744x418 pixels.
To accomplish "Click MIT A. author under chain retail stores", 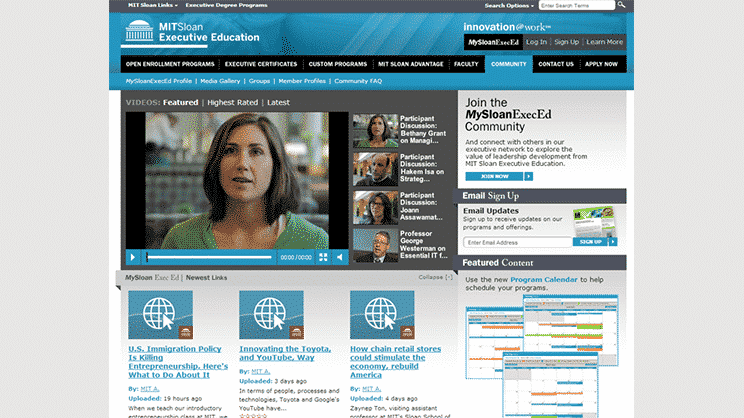I will point(372,389).
